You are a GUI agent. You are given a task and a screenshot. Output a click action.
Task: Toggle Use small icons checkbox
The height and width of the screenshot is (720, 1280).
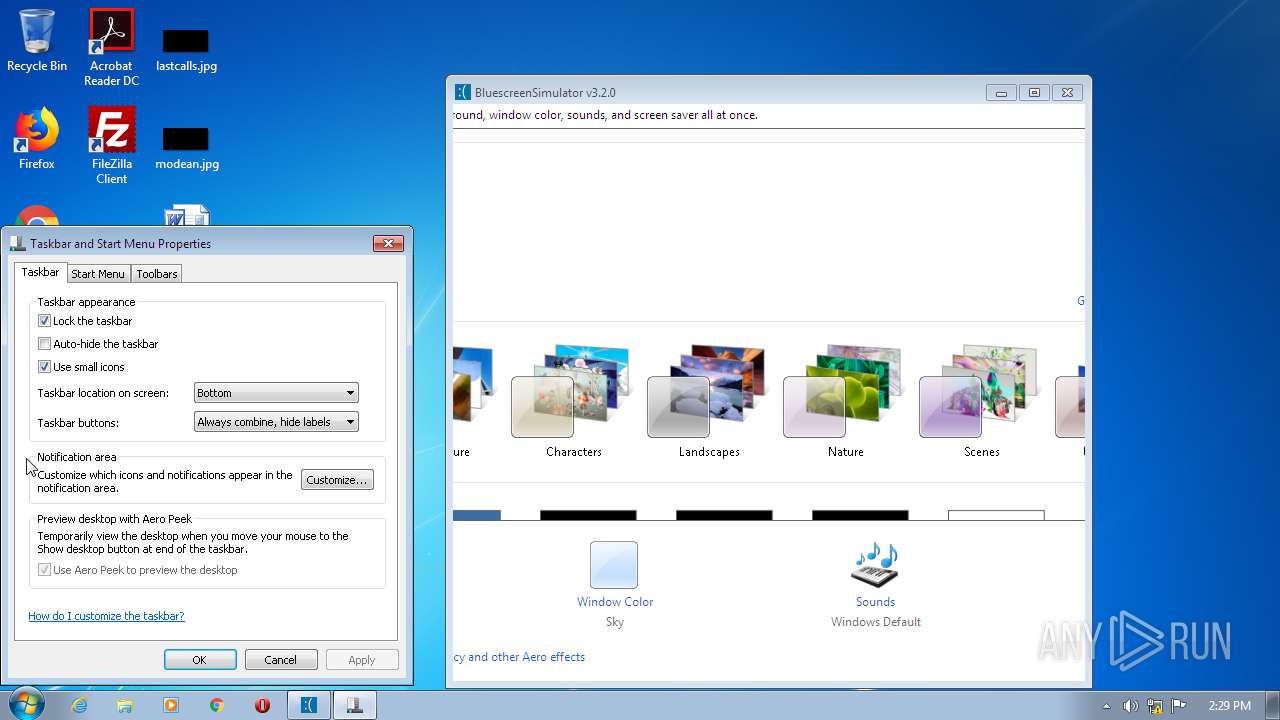point(44,367)
